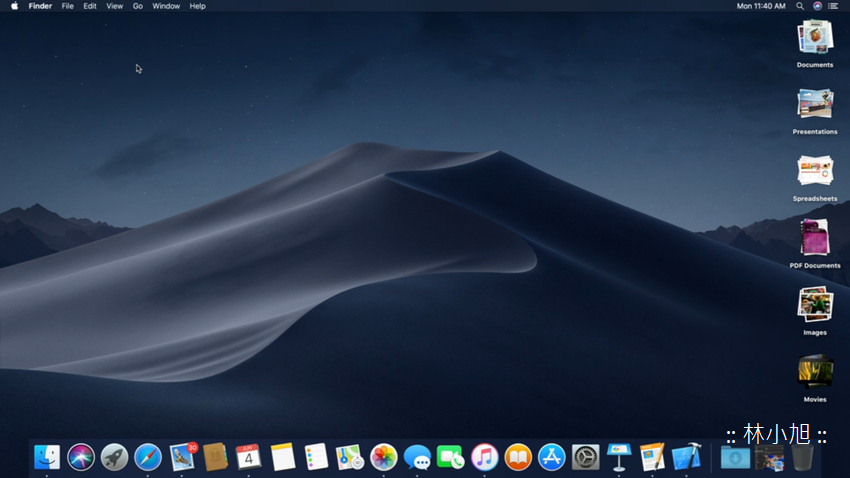Open the Edit menu

coord(90,6)
